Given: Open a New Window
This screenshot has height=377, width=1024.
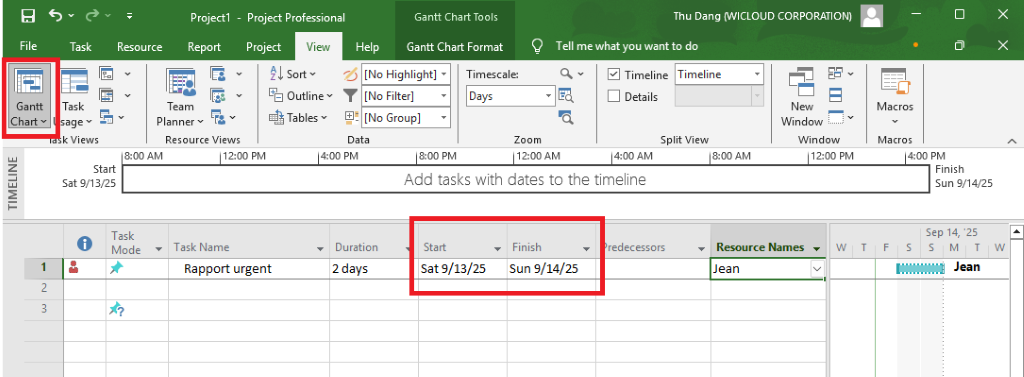Looking at the screenshot, I should pos(802,97).
